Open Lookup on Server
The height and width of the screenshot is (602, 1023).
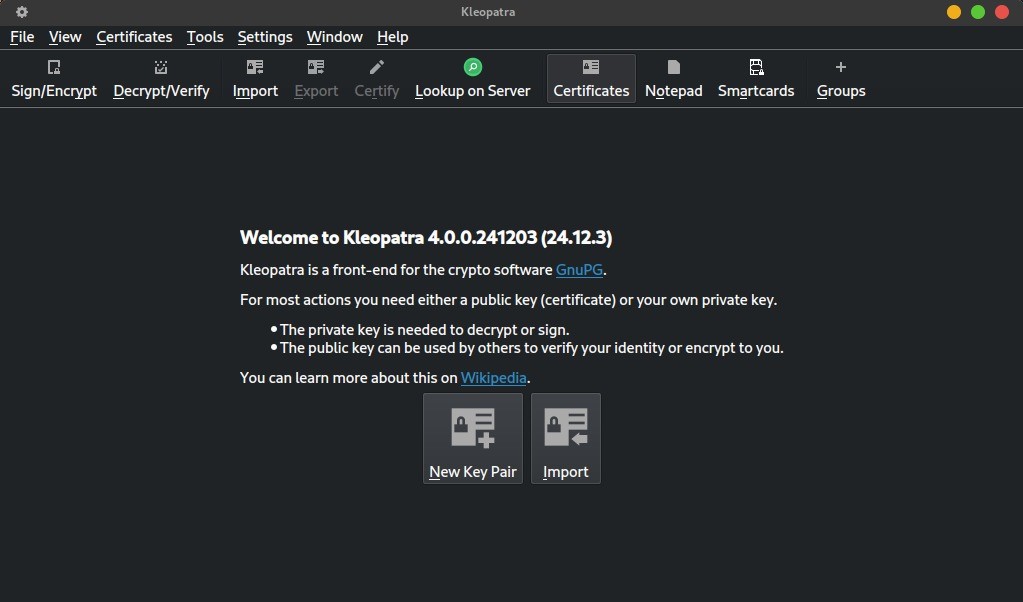[x=472, y=79]
